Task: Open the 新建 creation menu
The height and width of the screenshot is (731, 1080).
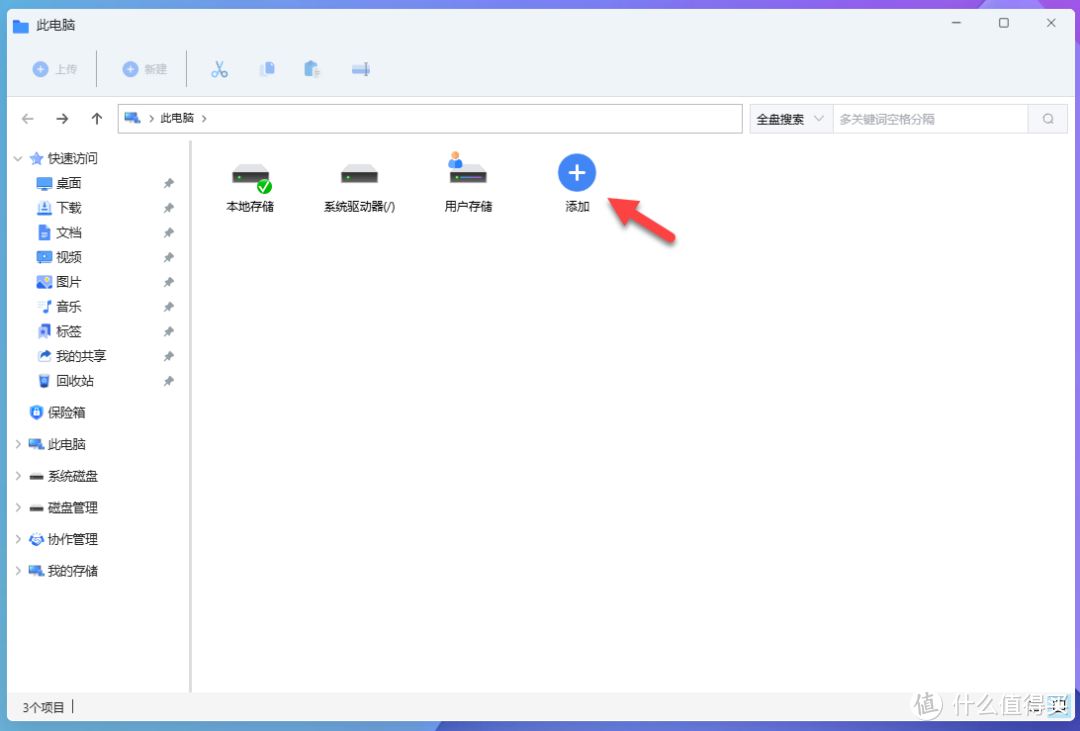Action: [x=144, y=68]
